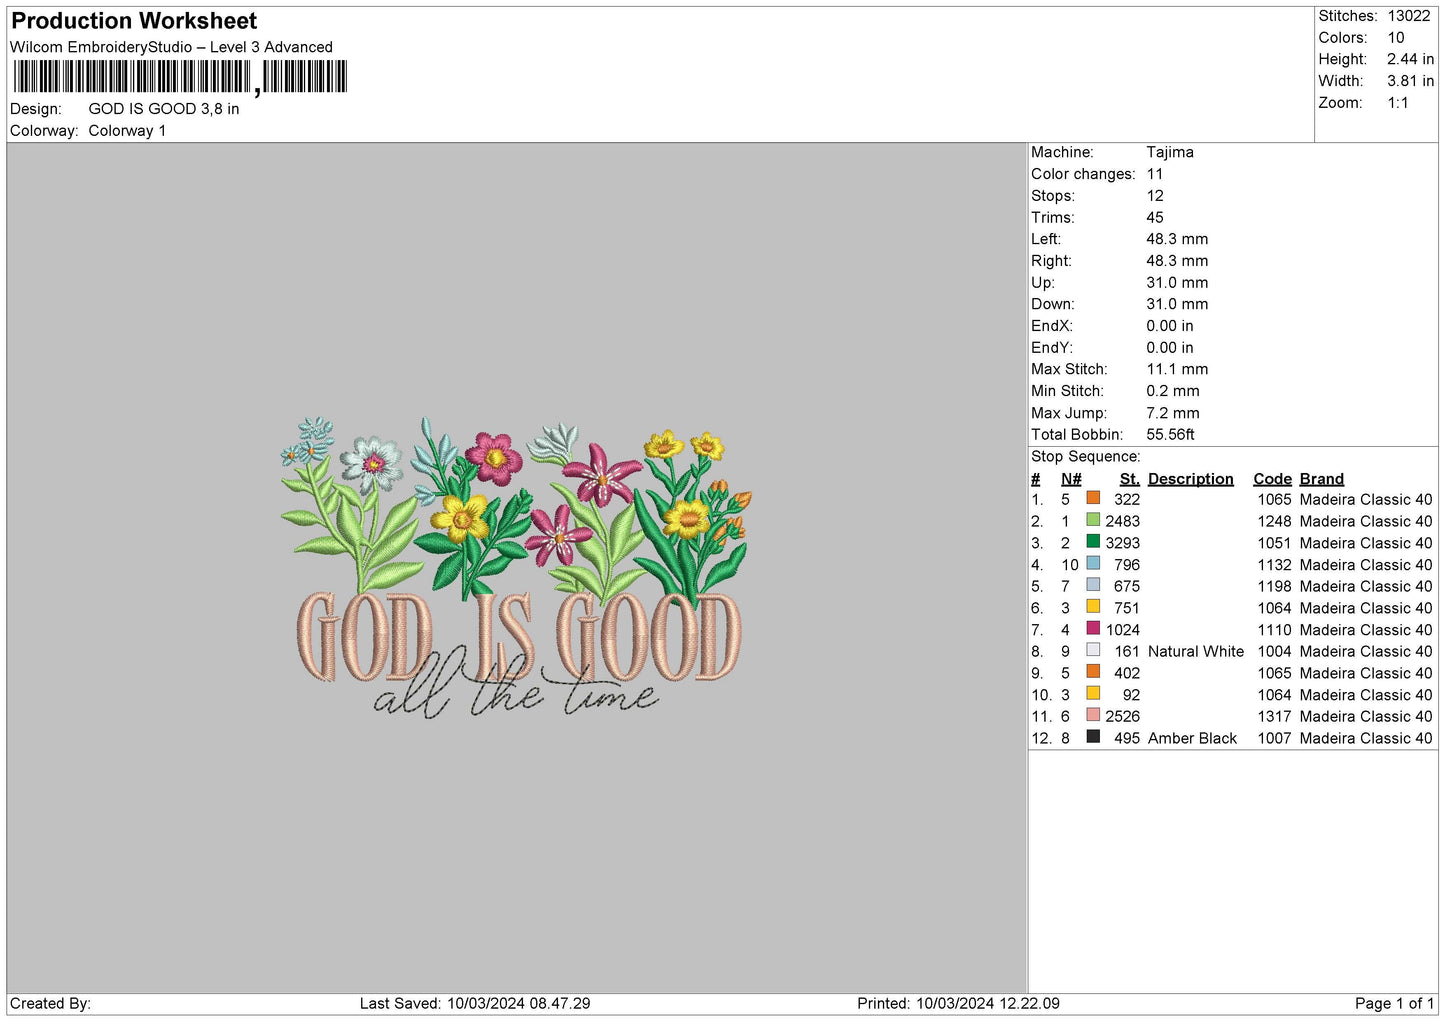The height and width of the screenshot is (1021, 1445).
Task: Click the Min Stitch value 0.2 mm
Action: pyautogui.click(x=1173, y=391)
